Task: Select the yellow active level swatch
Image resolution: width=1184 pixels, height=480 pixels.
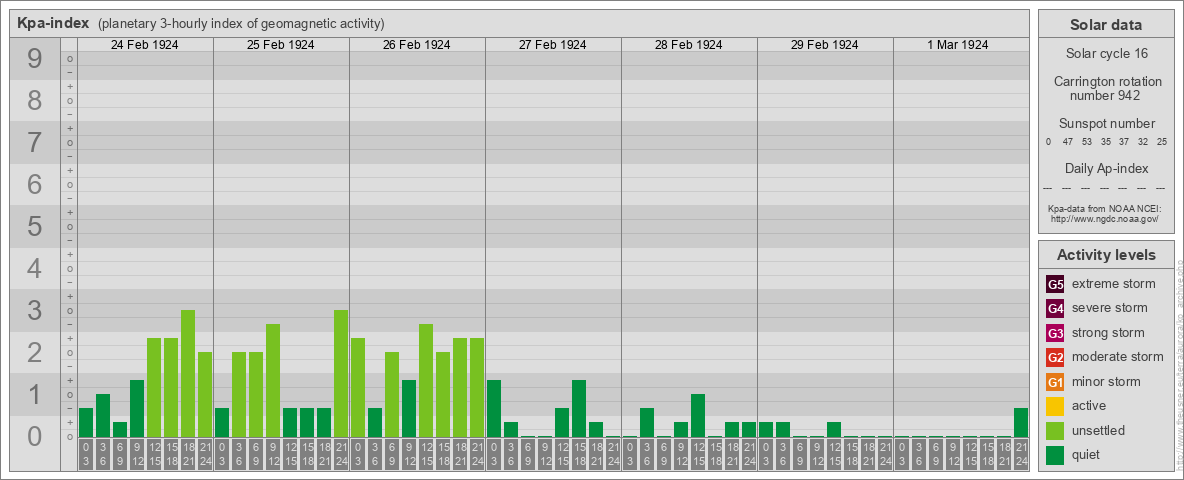Action: 1055,406
